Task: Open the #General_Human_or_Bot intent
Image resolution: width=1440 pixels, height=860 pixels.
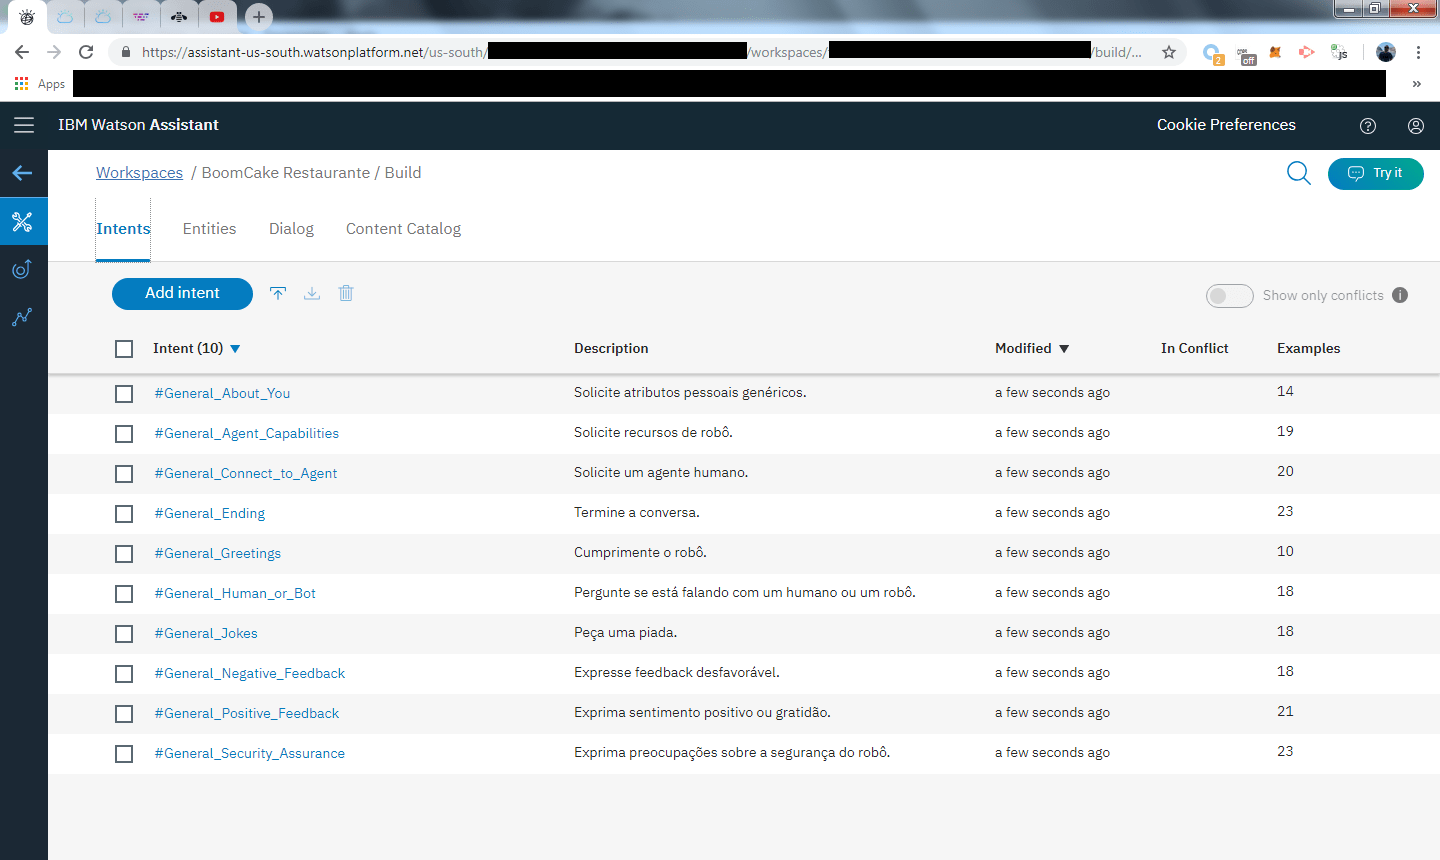Action: [x=235, y=593]
